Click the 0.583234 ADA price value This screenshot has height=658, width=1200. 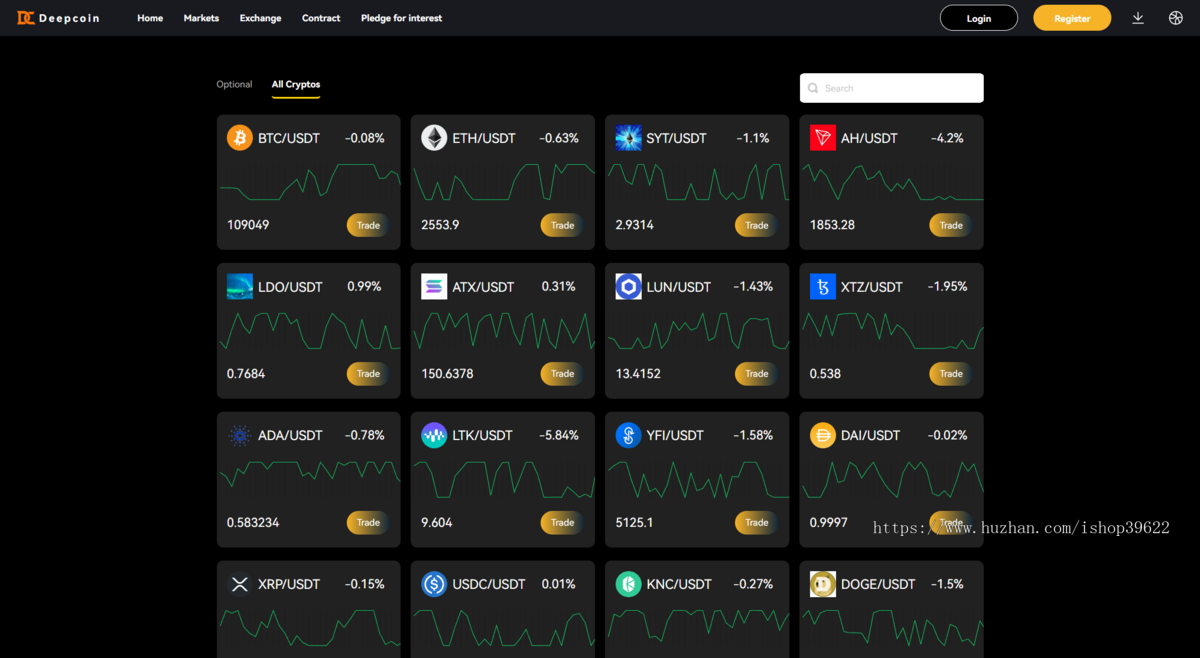pos(253,522)
